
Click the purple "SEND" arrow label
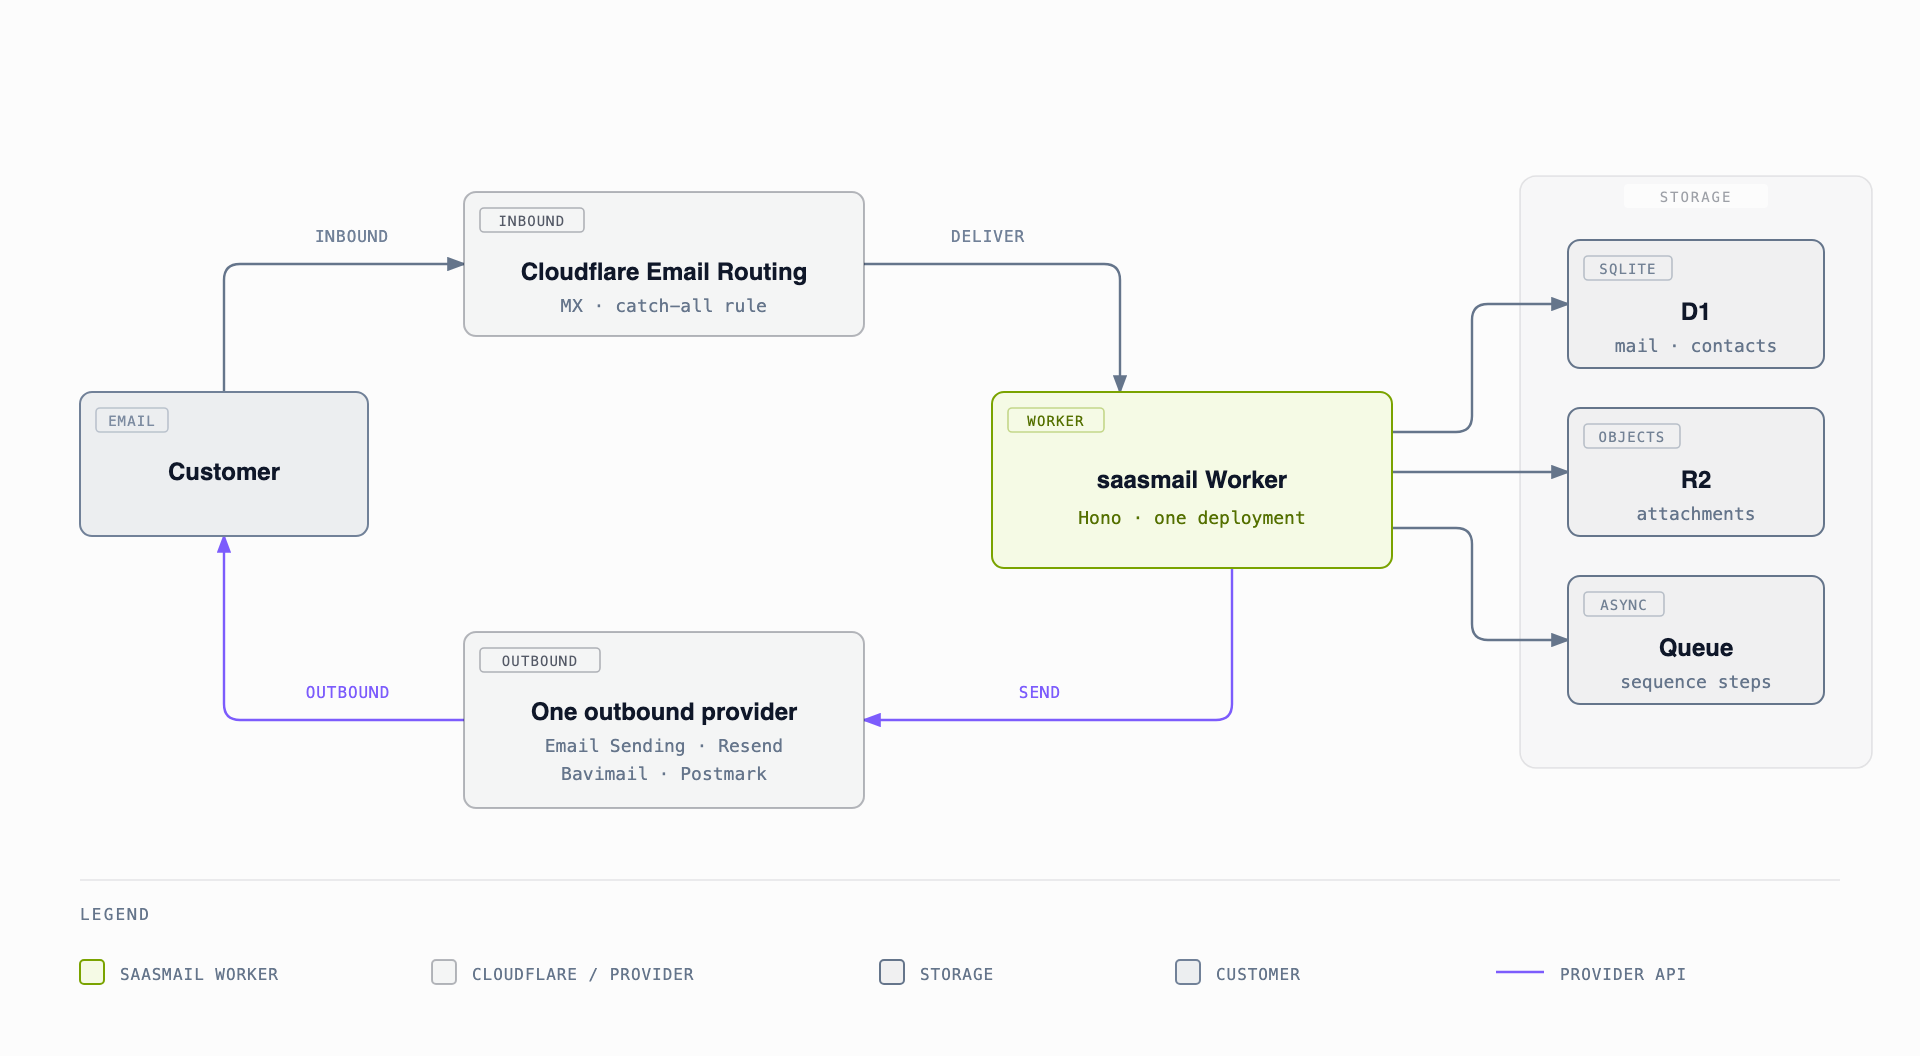1039,692
